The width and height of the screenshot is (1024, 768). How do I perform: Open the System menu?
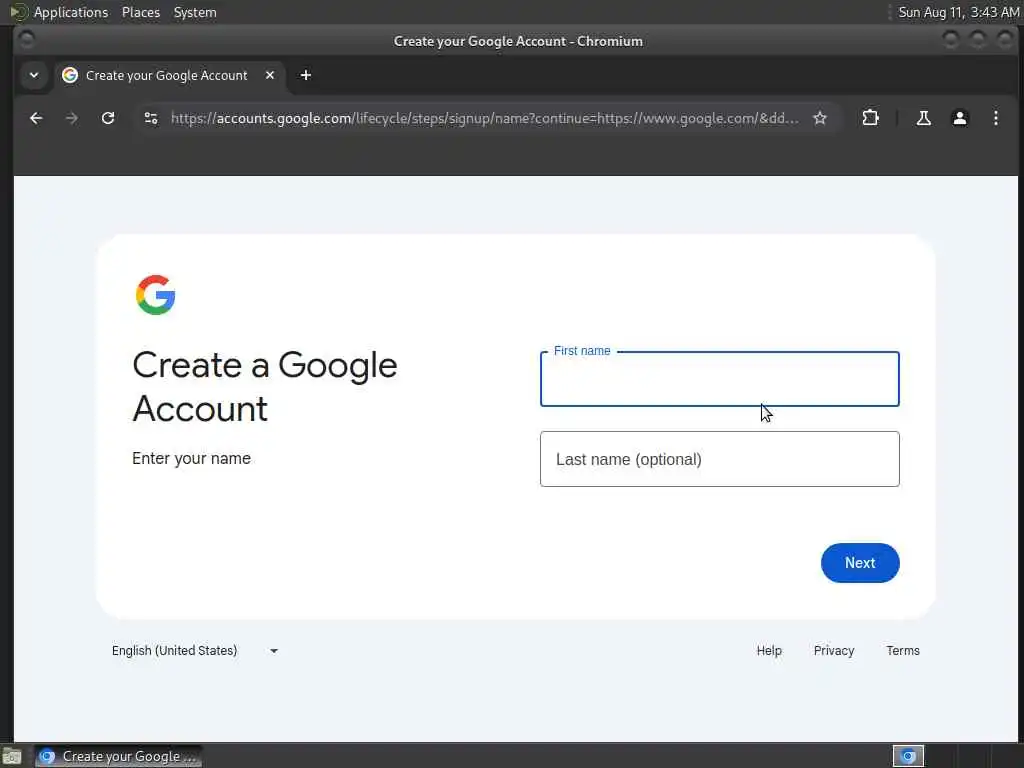point(195,12)
